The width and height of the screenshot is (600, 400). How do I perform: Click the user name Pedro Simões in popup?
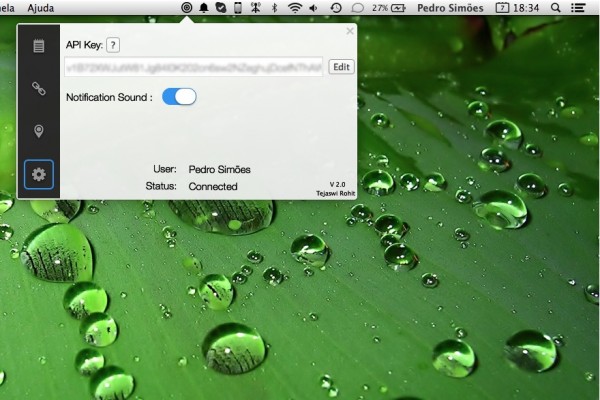[x=220, y=170]
